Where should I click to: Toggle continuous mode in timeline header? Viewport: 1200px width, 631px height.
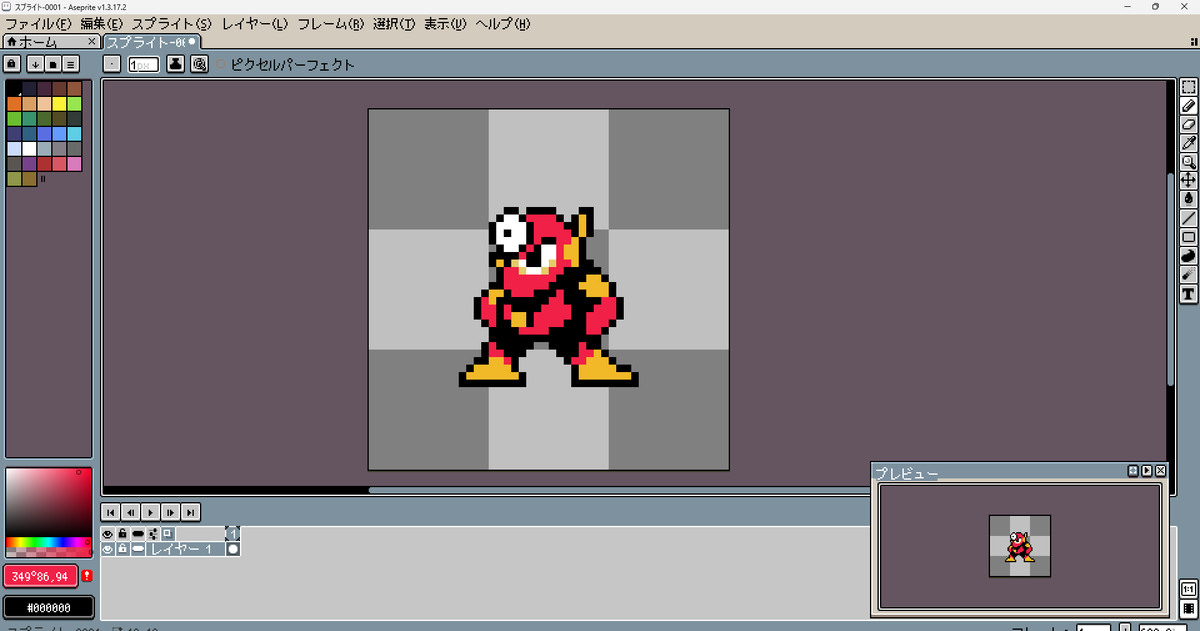coord(138,534)
